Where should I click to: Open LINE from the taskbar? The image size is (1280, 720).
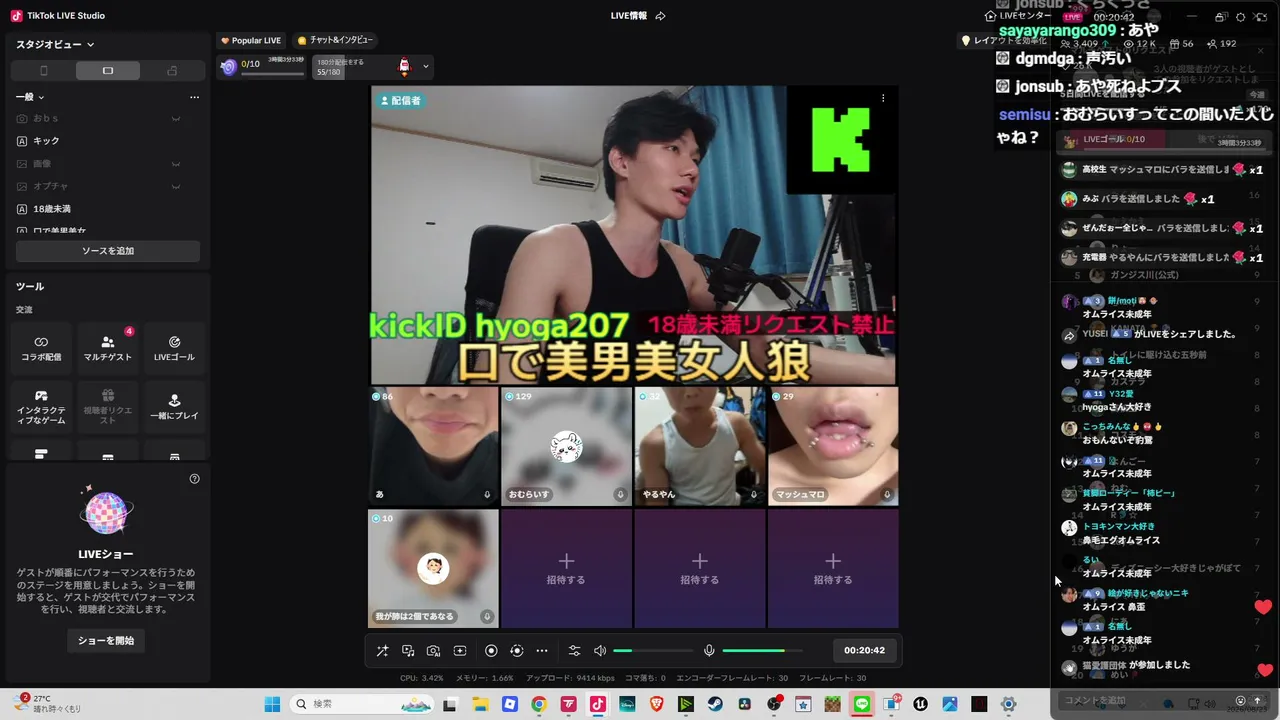pos(862,704)
